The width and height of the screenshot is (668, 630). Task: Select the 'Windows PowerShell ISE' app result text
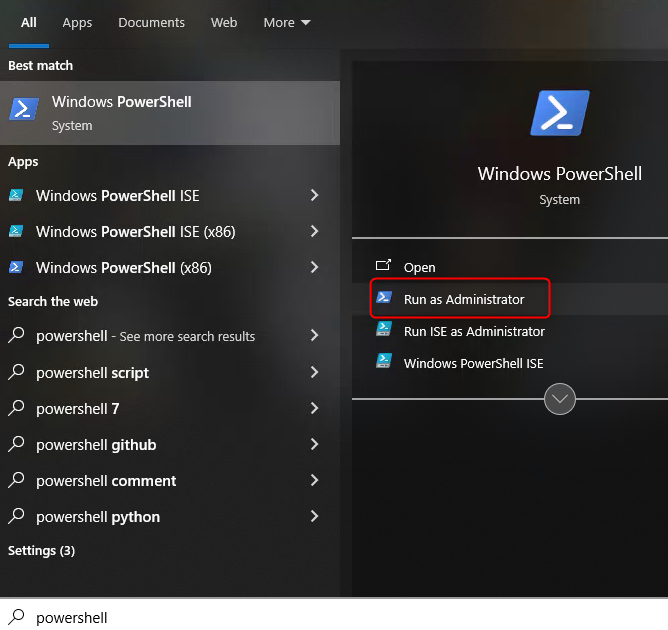pos(118,196)
